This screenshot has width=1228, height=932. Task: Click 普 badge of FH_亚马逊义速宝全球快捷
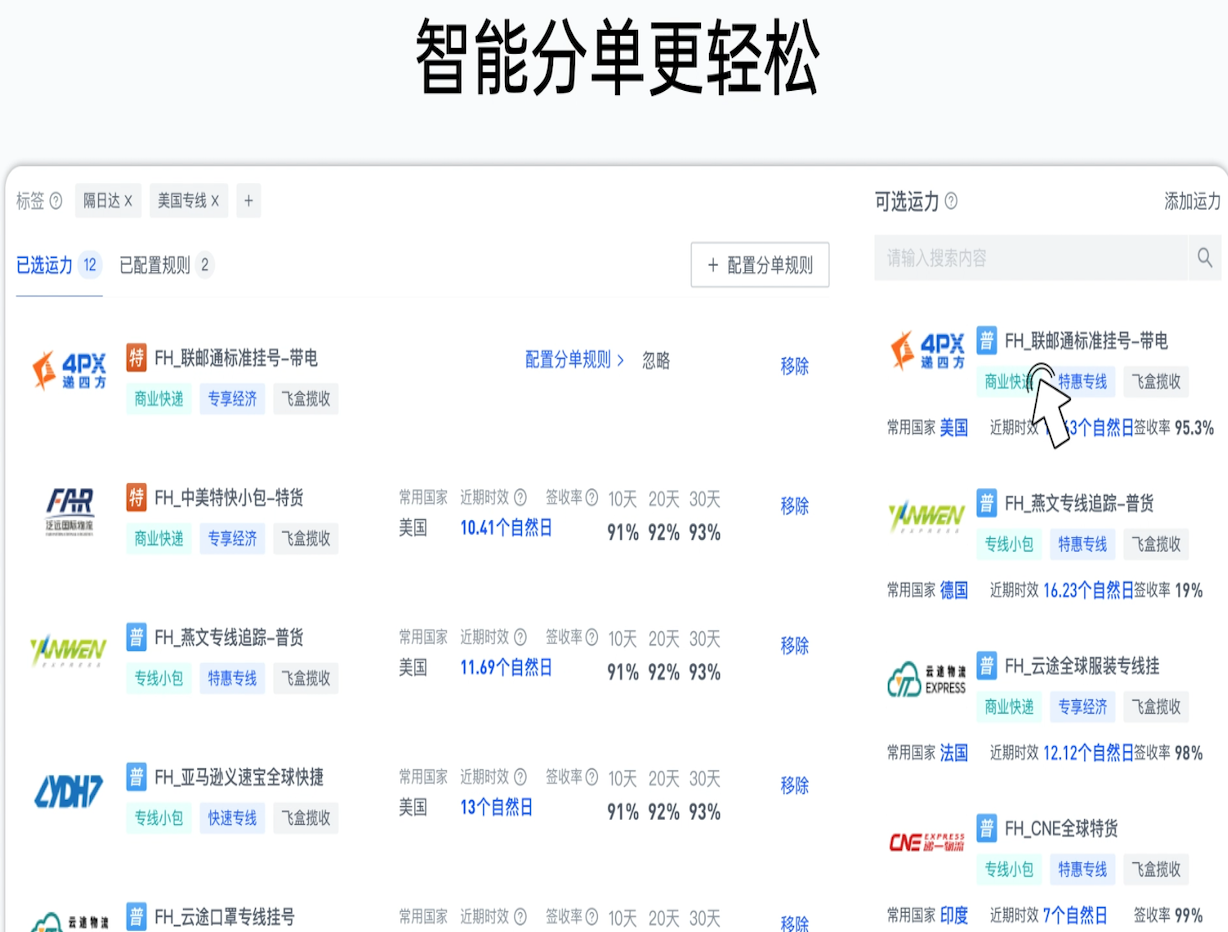(x=137, y=776)
